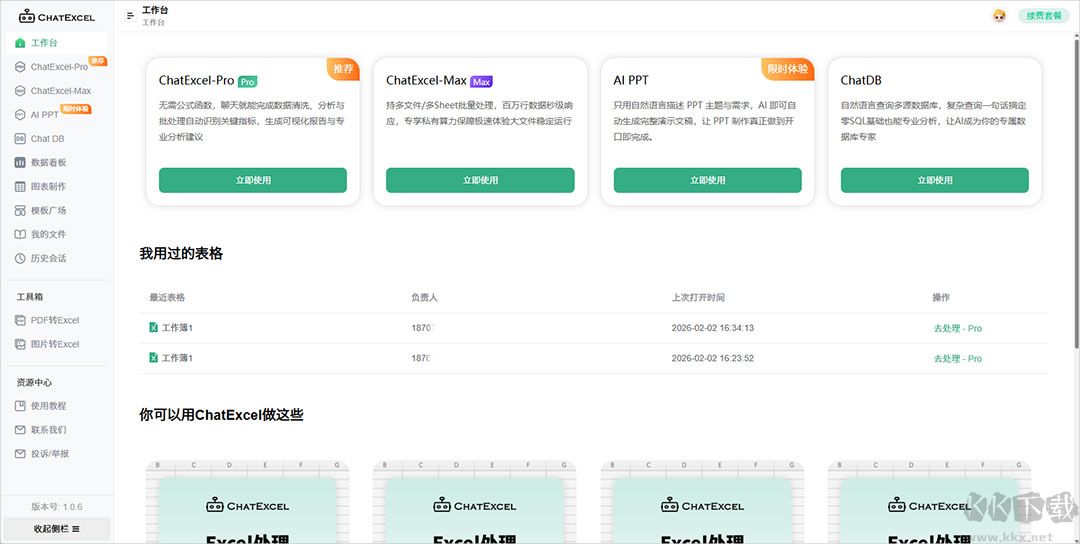1080x544 pixels.
Task: Toggle the sidebar collapse icon beside 工作台 title
Action: point(130,16)
